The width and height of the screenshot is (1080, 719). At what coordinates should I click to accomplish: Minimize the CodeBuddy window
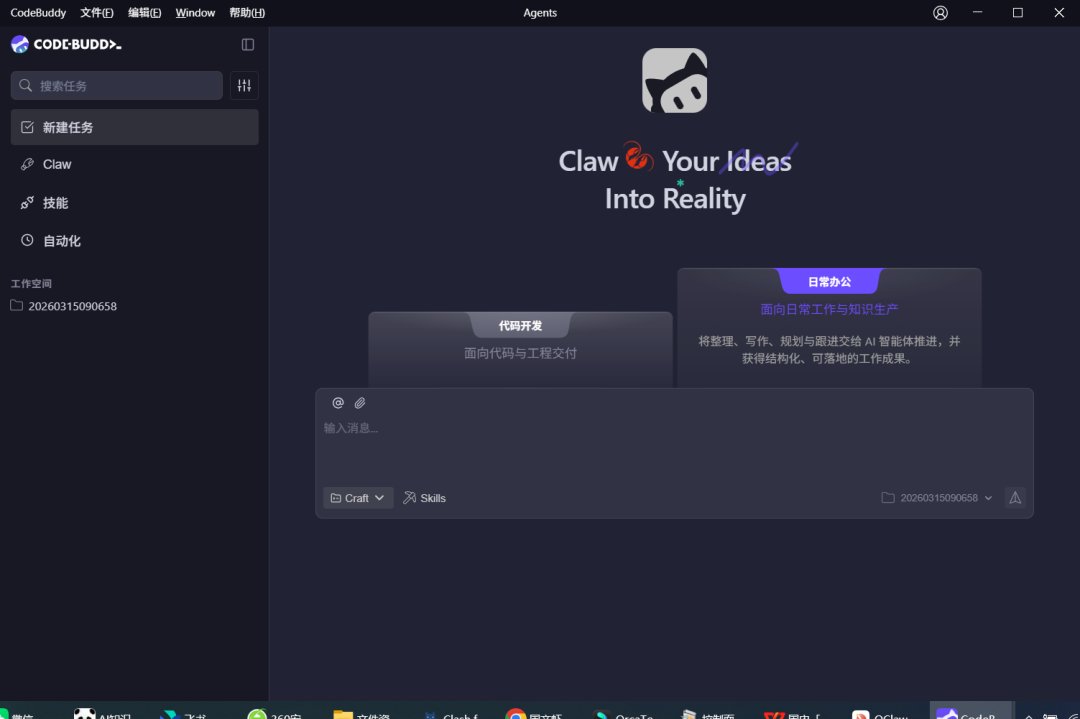tap(977, 12)
